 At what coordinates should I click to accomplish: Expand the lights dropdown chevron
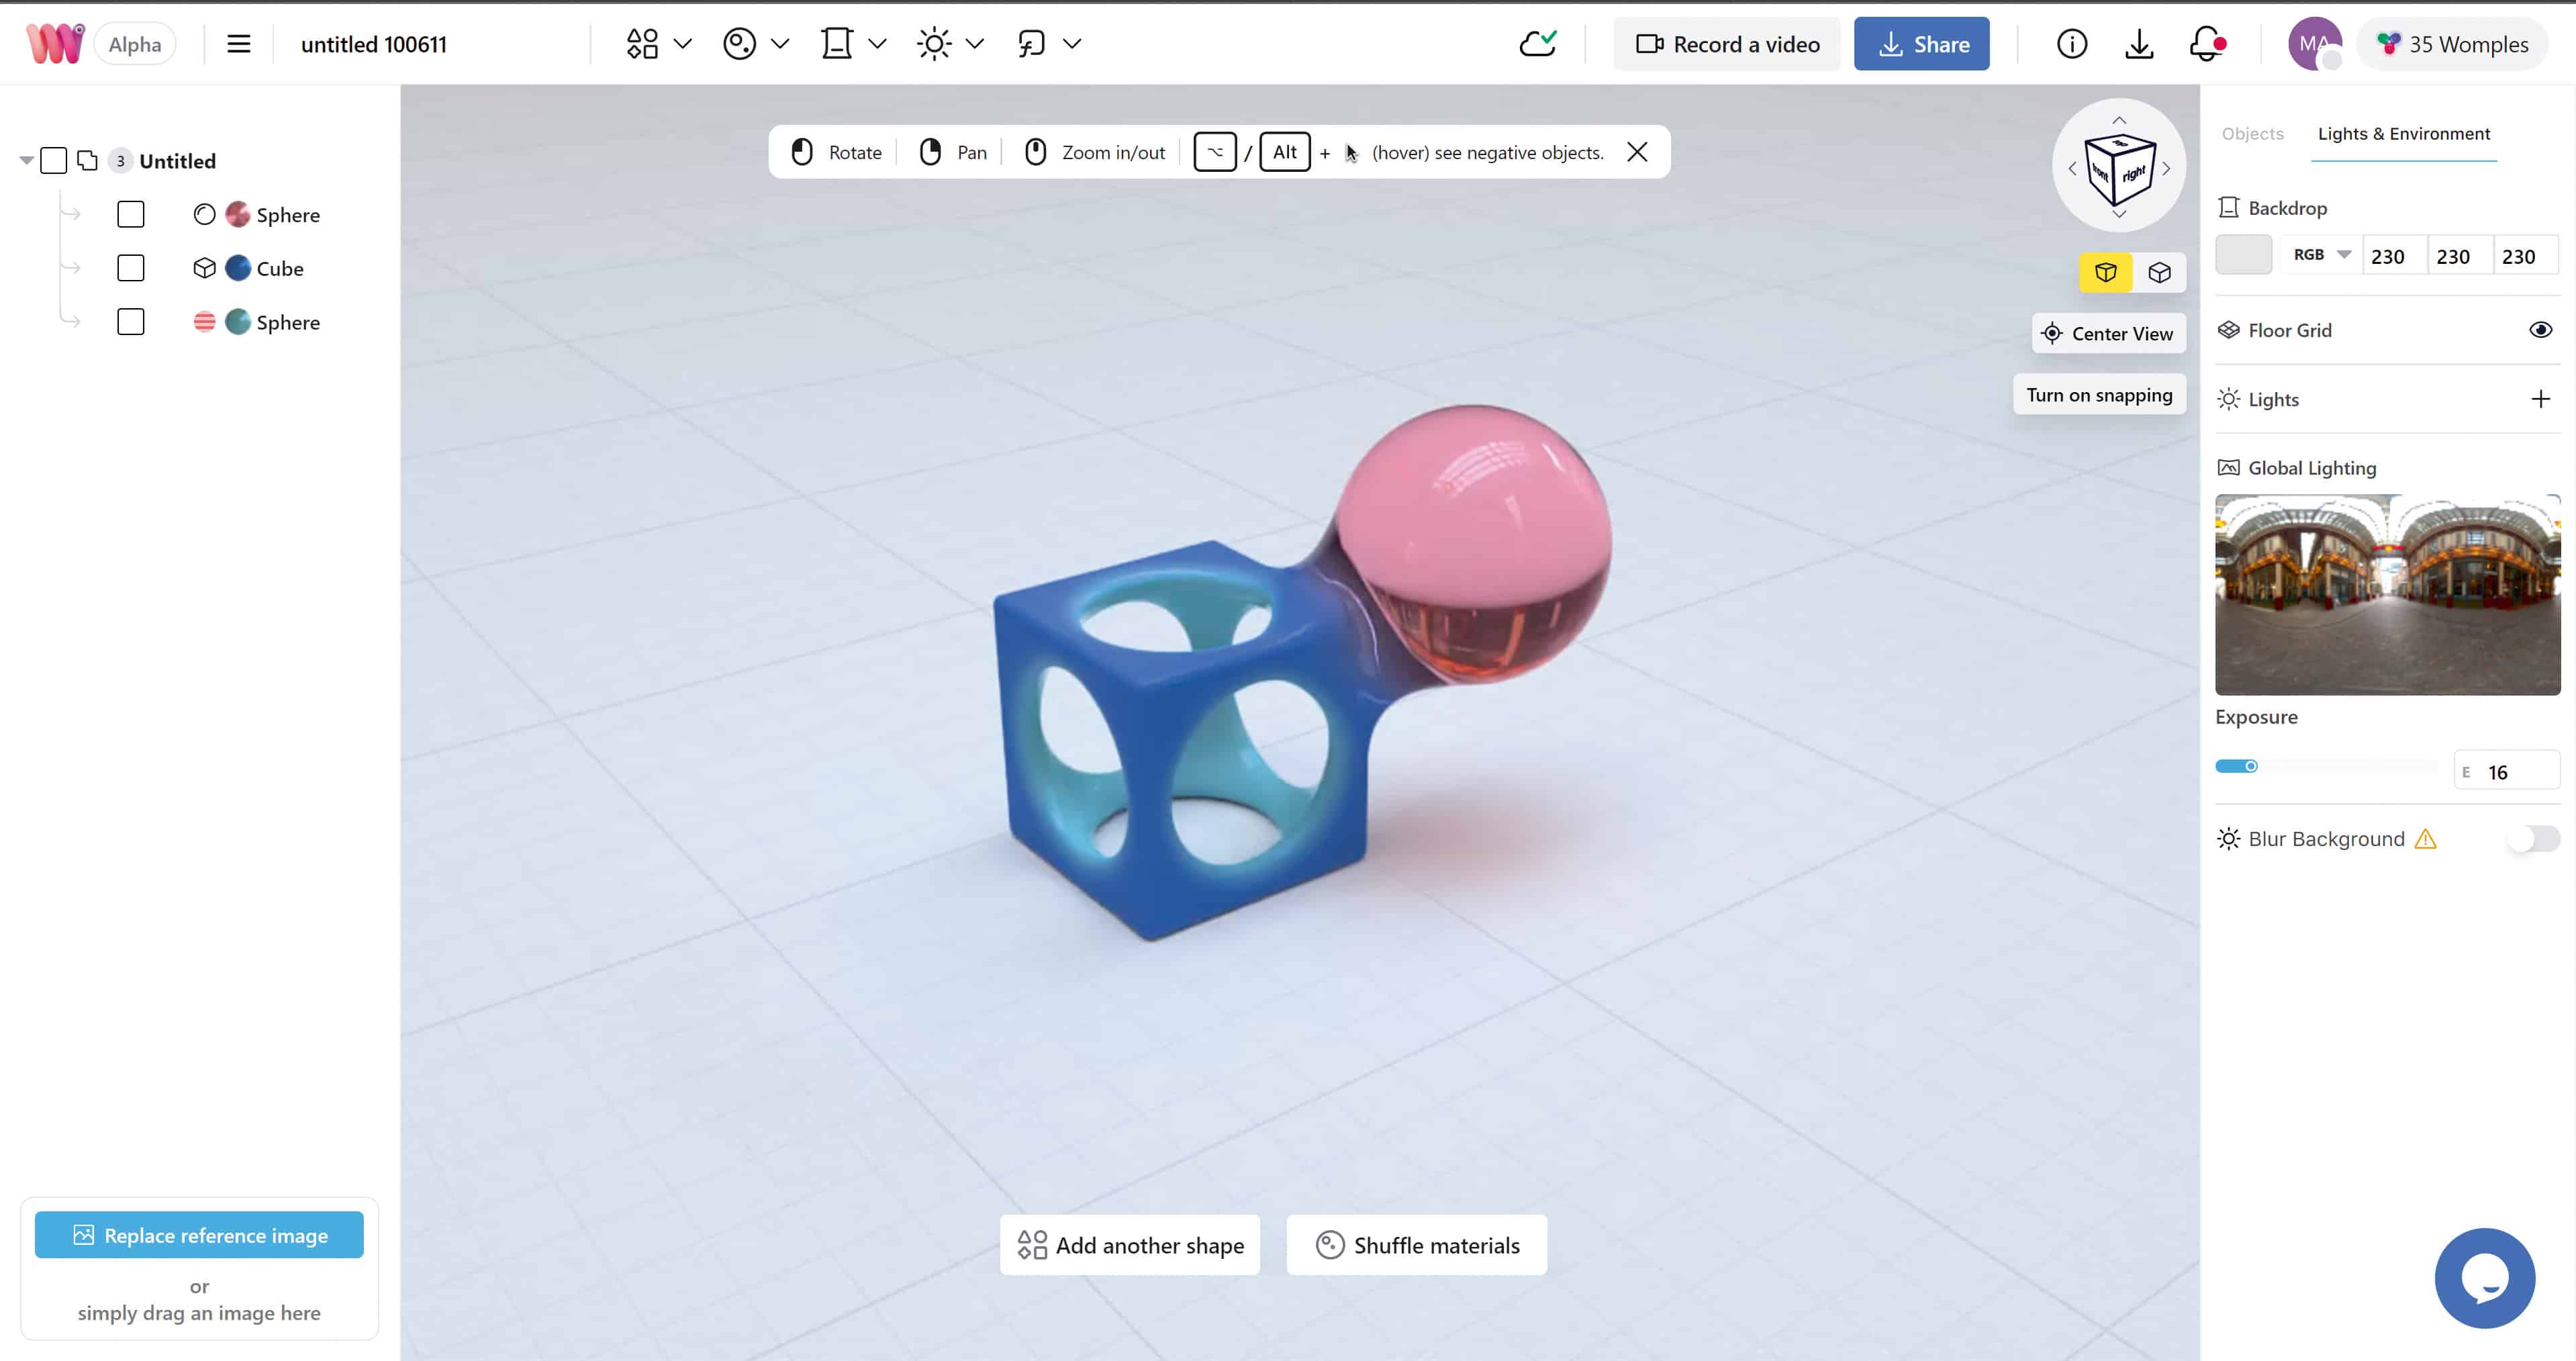click(975, 44)
